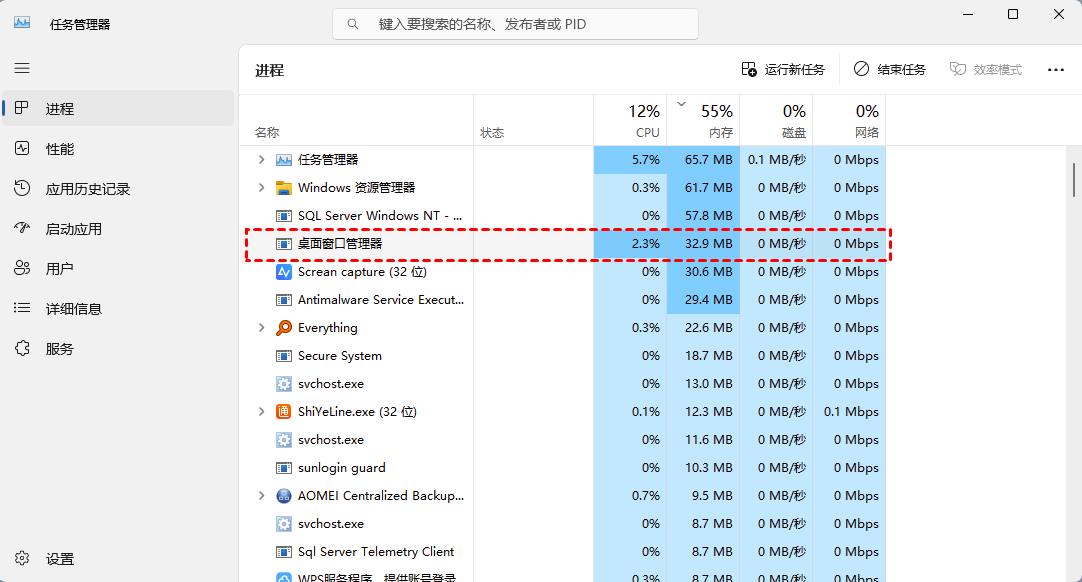The image size is (1082, 582).
Task: Click the gear icon of svchost.exe 11.6 MB
Action: pos(284,440)
